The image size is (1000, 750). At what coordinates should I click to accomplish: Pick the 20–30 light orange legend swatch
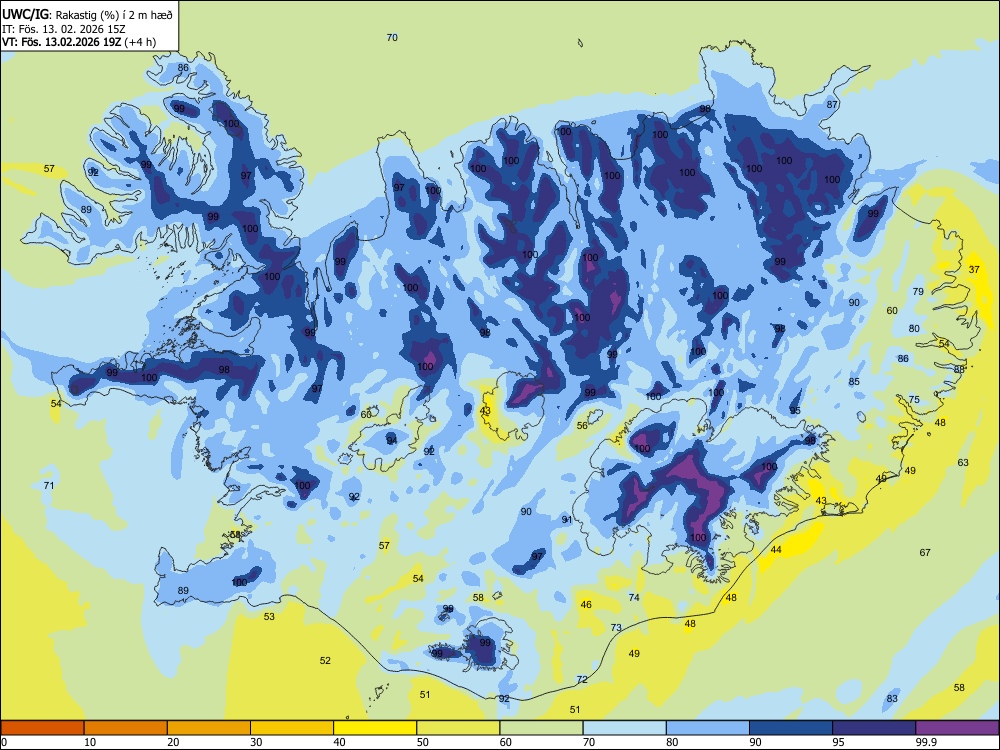209,728
